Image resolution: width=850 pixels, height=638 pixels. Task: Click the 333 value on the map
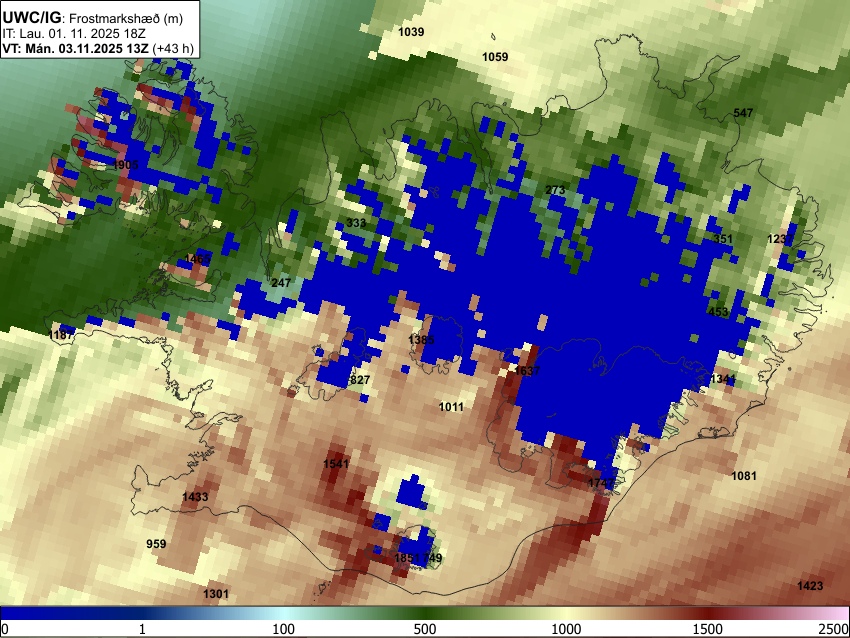click(356, 223)
